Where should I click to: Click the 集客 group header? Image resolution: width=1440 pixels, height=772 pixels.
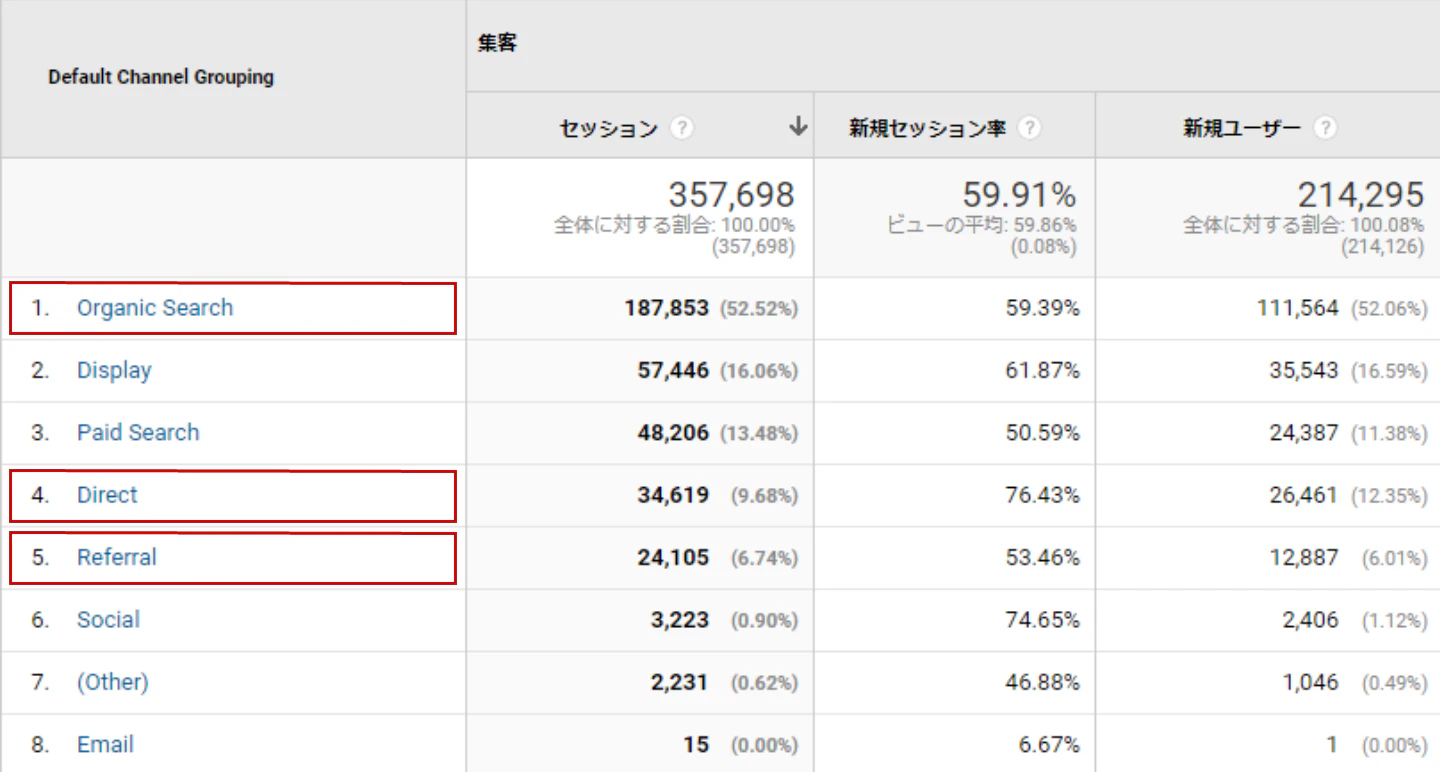click(x=497, y=44)
